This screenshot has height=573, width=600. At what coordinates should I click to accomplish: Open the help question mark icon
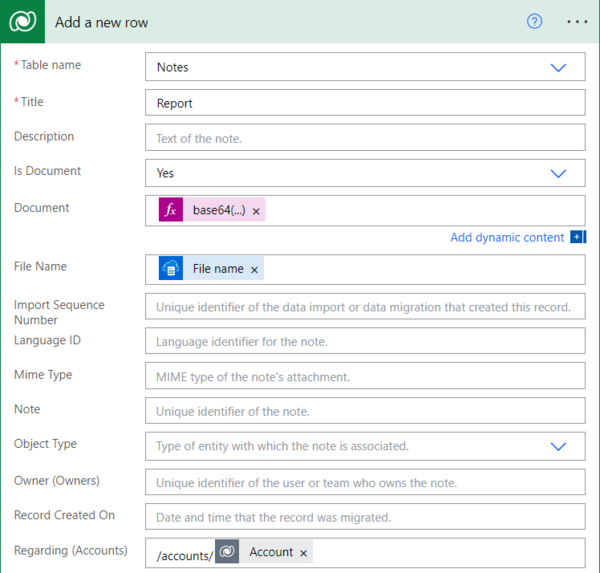(x=534, y=22)
